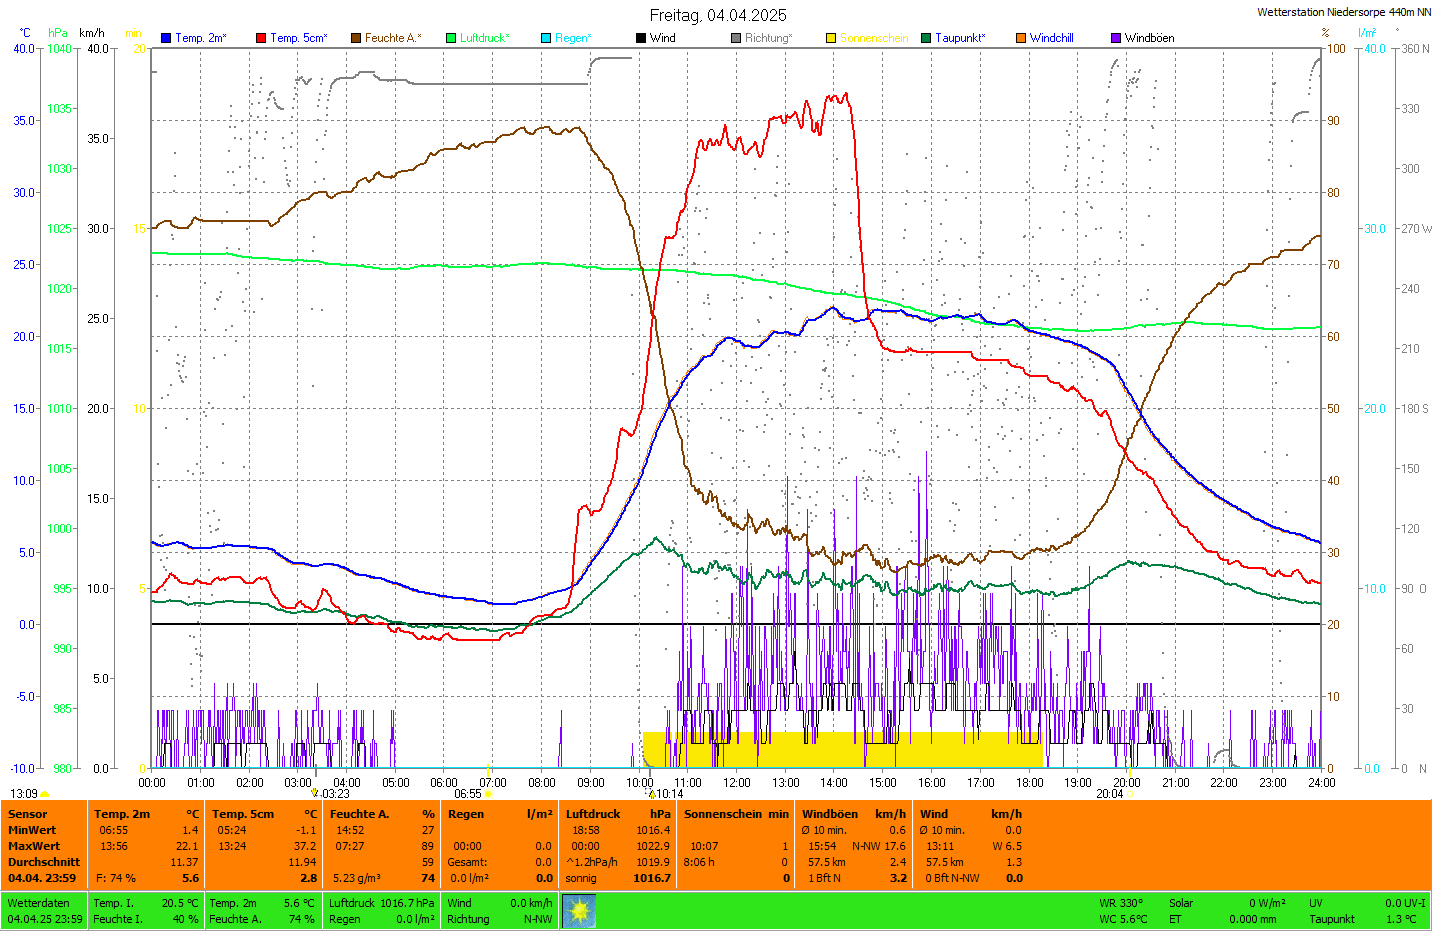The width and height of the screenshot is (1432, 931).
Task: Click the Wetterstation Niedersorpe 440m NN label
Action: 1343,13
